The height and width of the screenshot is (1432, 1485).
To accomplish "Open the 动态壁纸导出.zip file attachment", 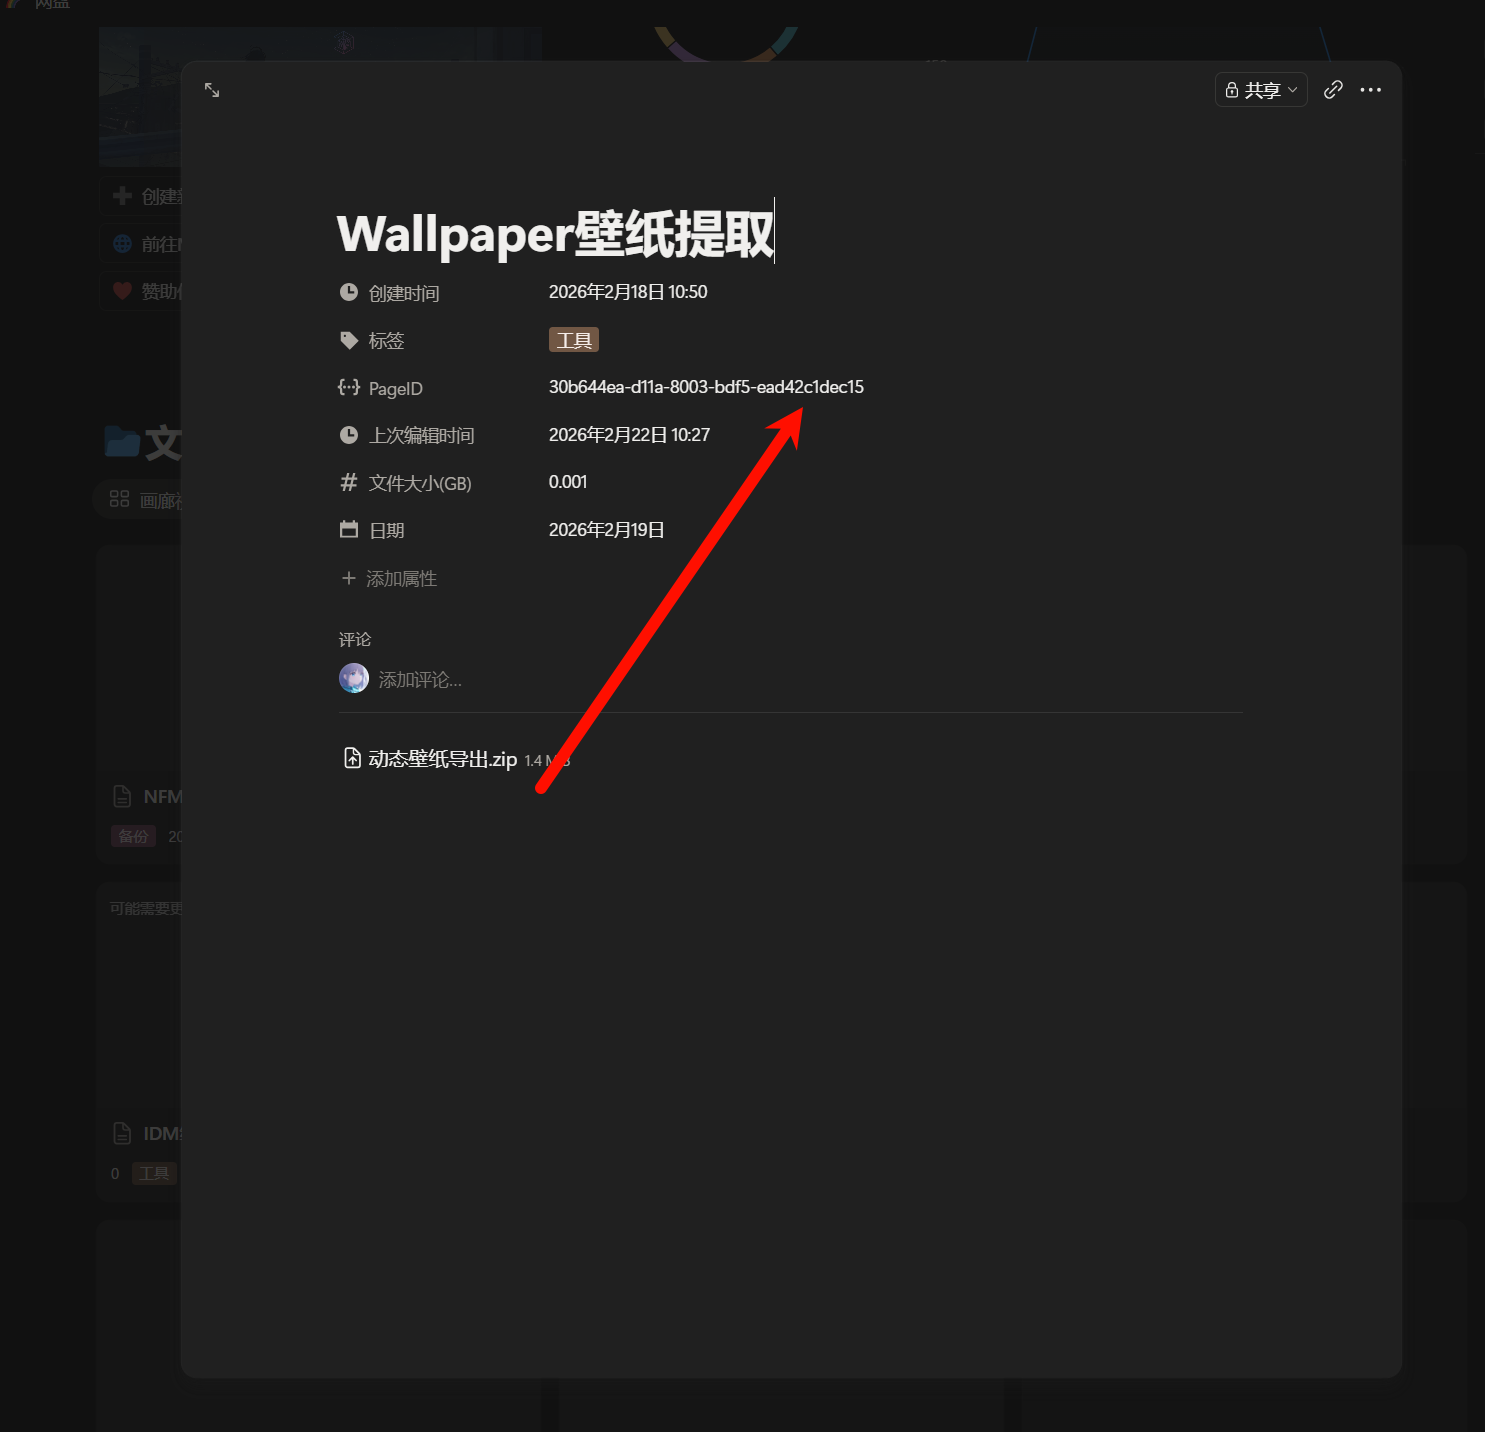I will tap(442, 759).
